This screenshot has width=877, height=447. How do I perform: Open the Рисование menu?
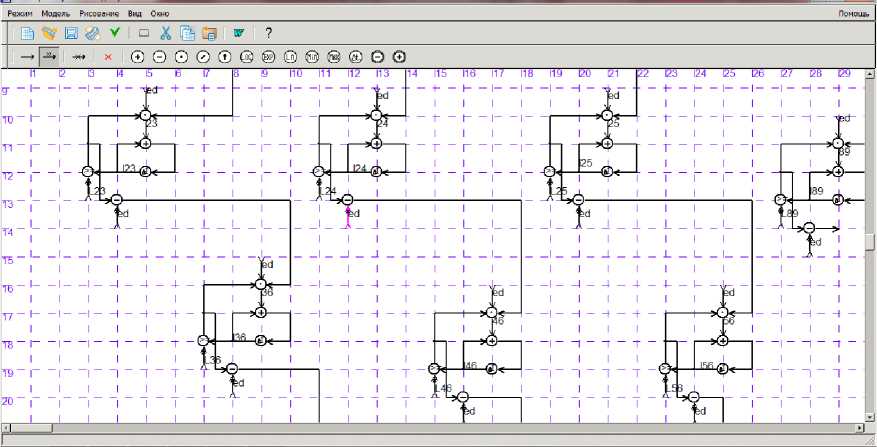point(101,15)
